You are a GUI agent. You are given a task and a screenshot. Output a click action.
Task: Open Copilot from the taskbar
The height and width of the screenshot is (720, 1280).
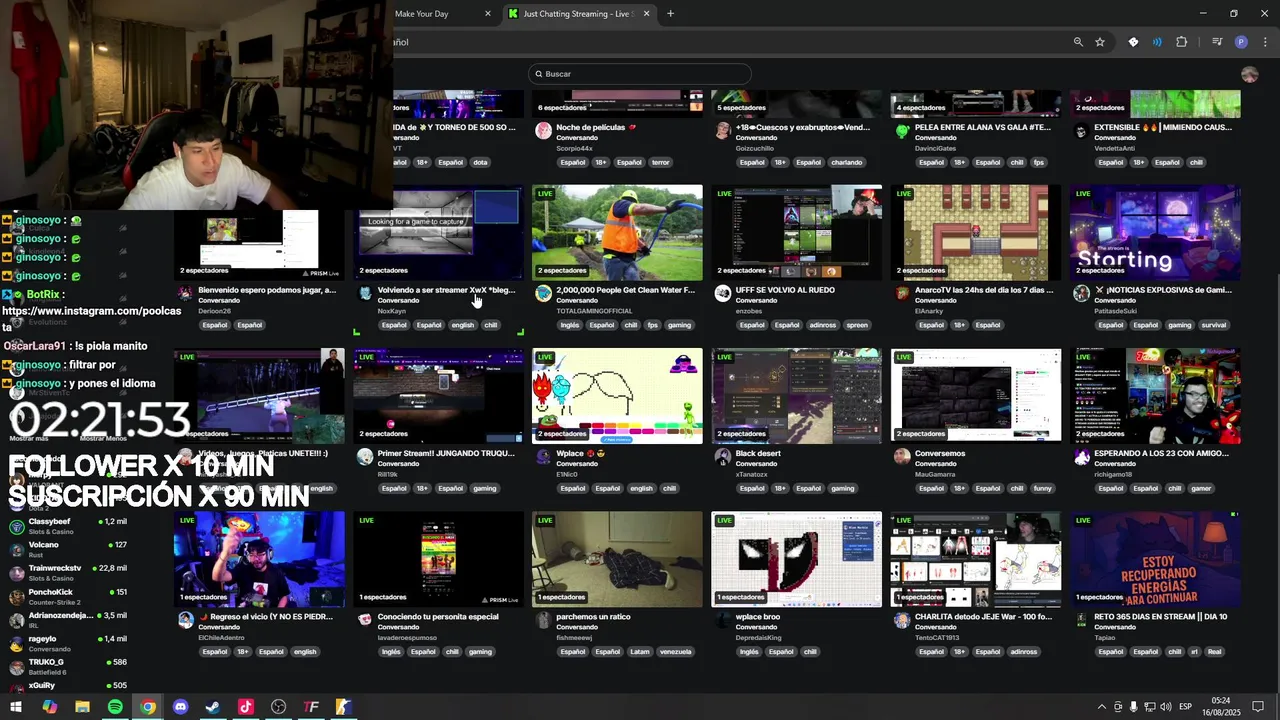(x=49, y=707)
